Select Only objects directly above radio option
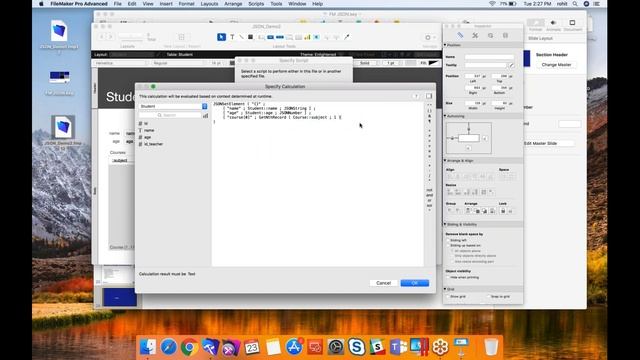 tap(453, 256)
